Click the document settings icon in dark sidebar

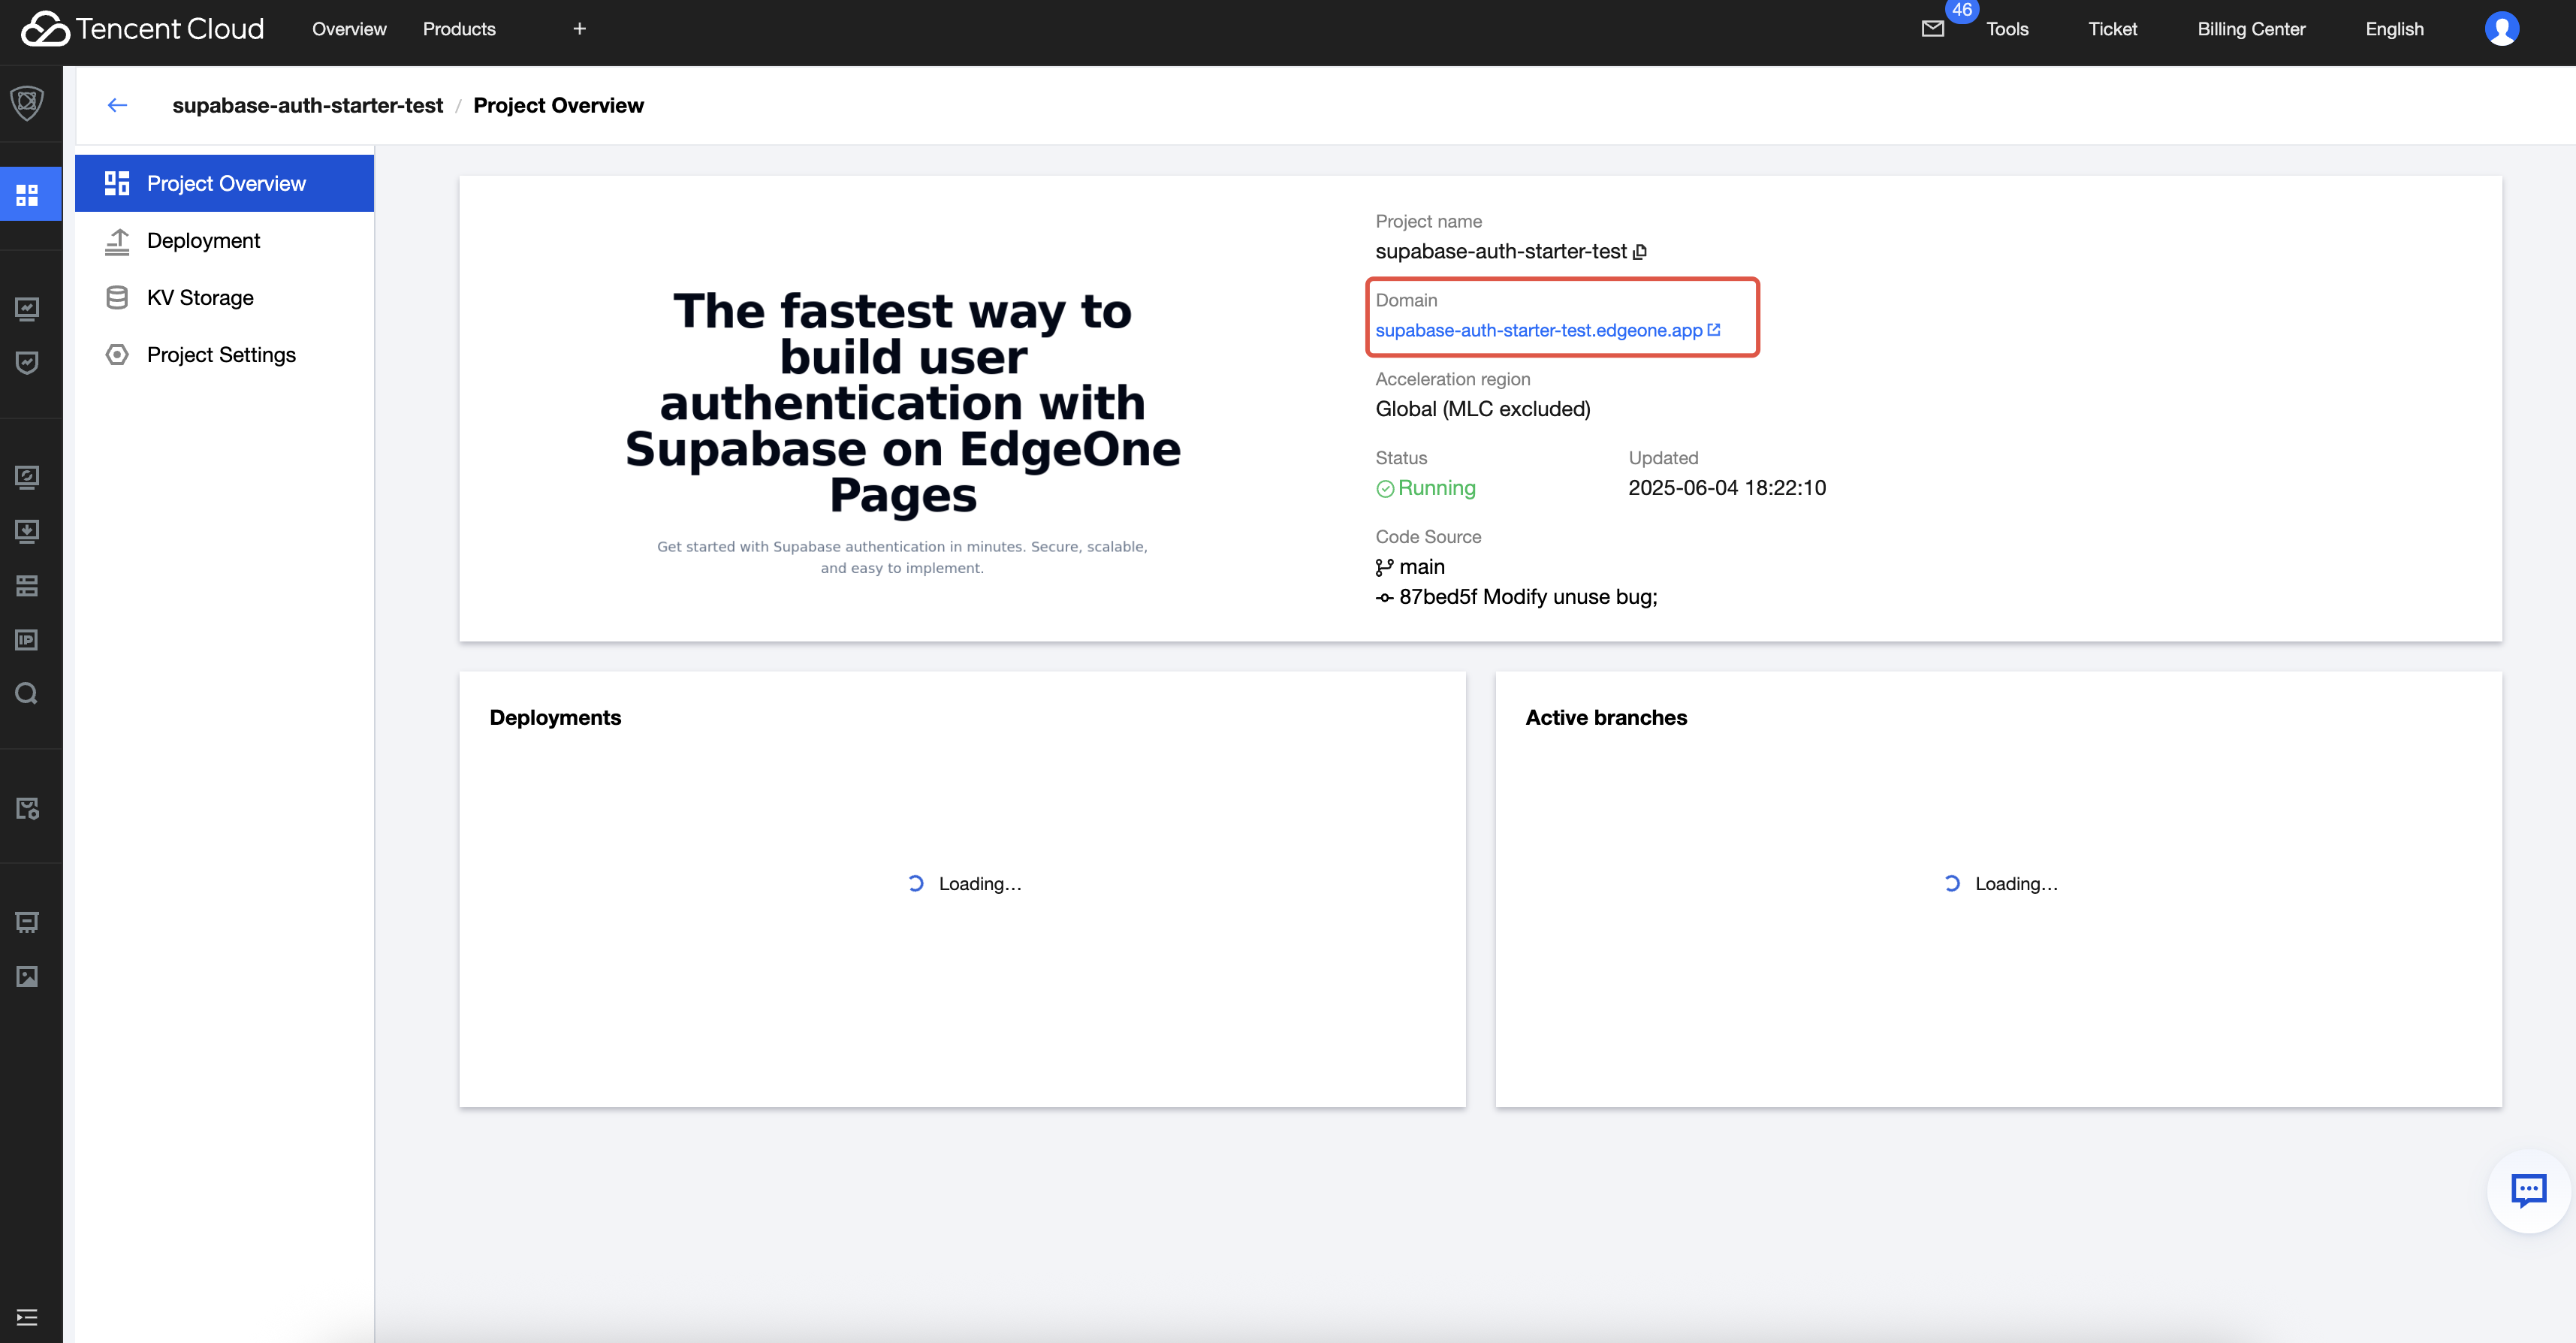point(27,808)
